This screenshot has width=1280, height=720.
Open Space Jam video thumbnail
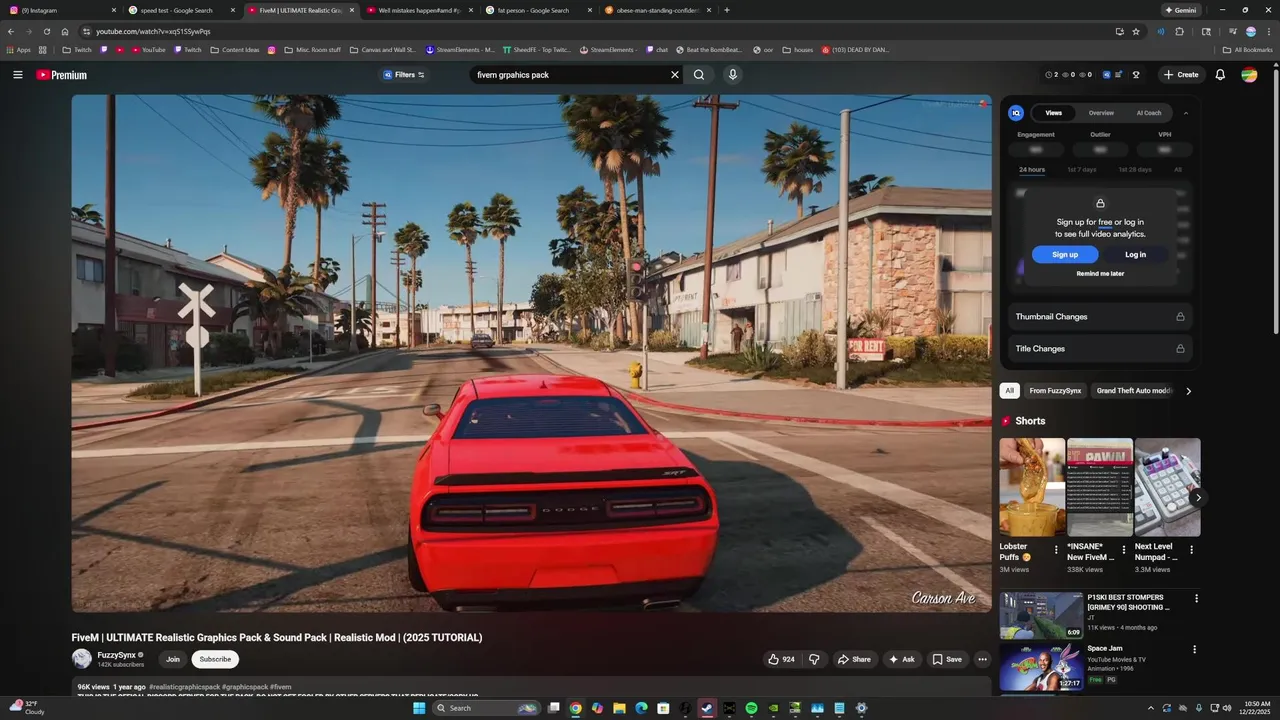(x=1041, y=667)
